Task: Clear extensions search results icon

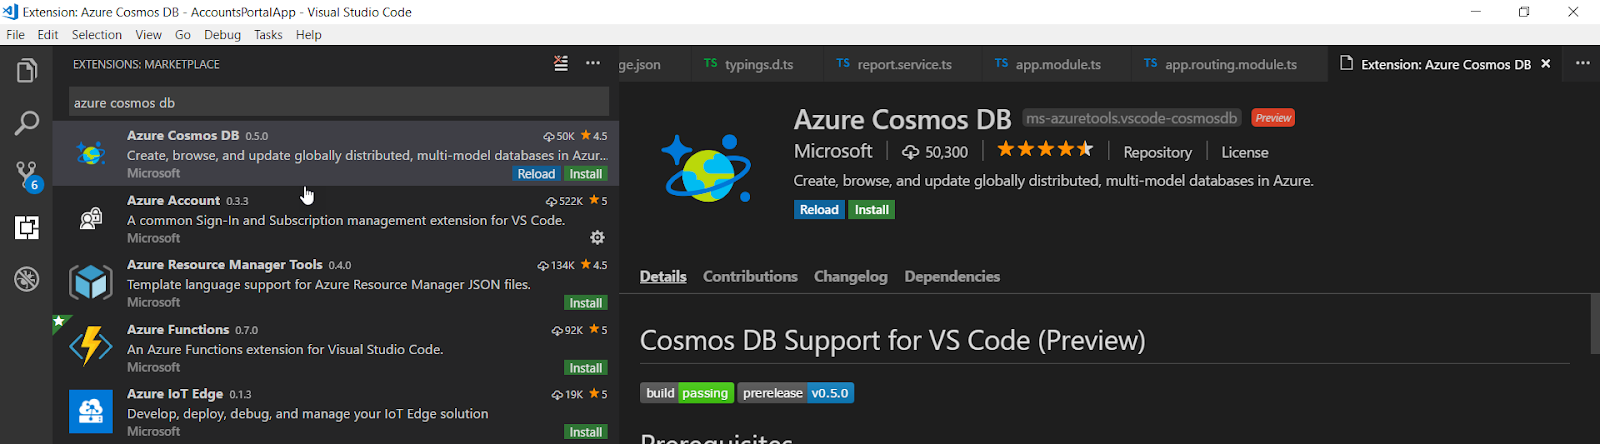Action: (561, 63)
